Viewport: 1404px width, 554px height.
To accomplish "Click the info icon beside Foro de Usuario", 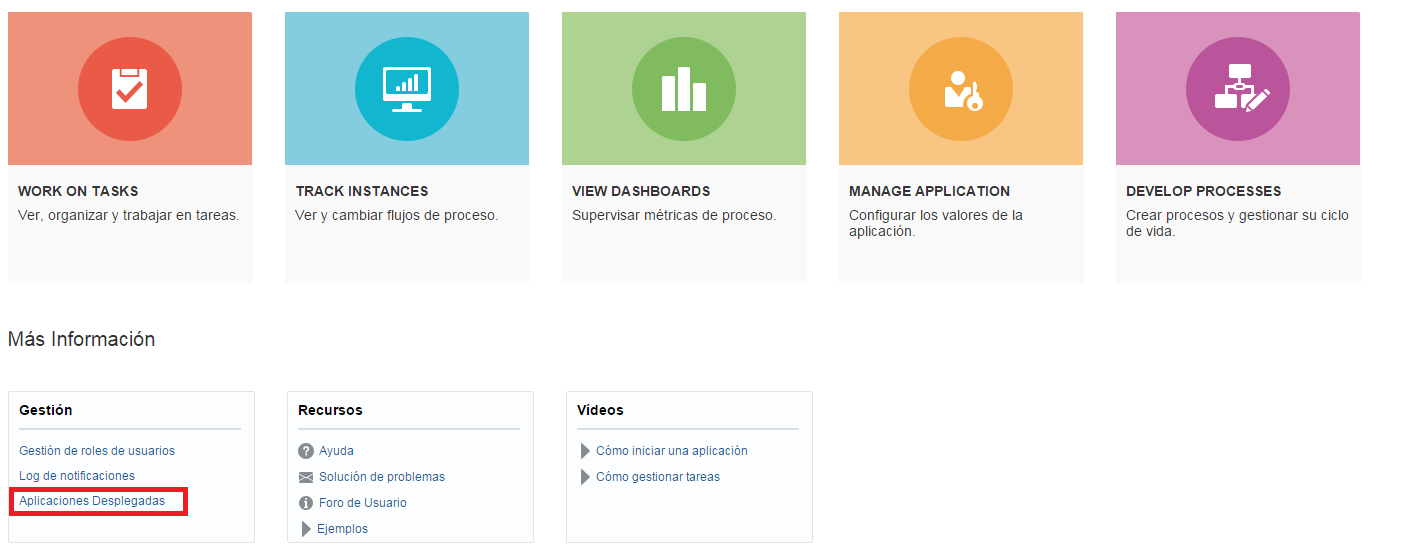I will [306, 503].
